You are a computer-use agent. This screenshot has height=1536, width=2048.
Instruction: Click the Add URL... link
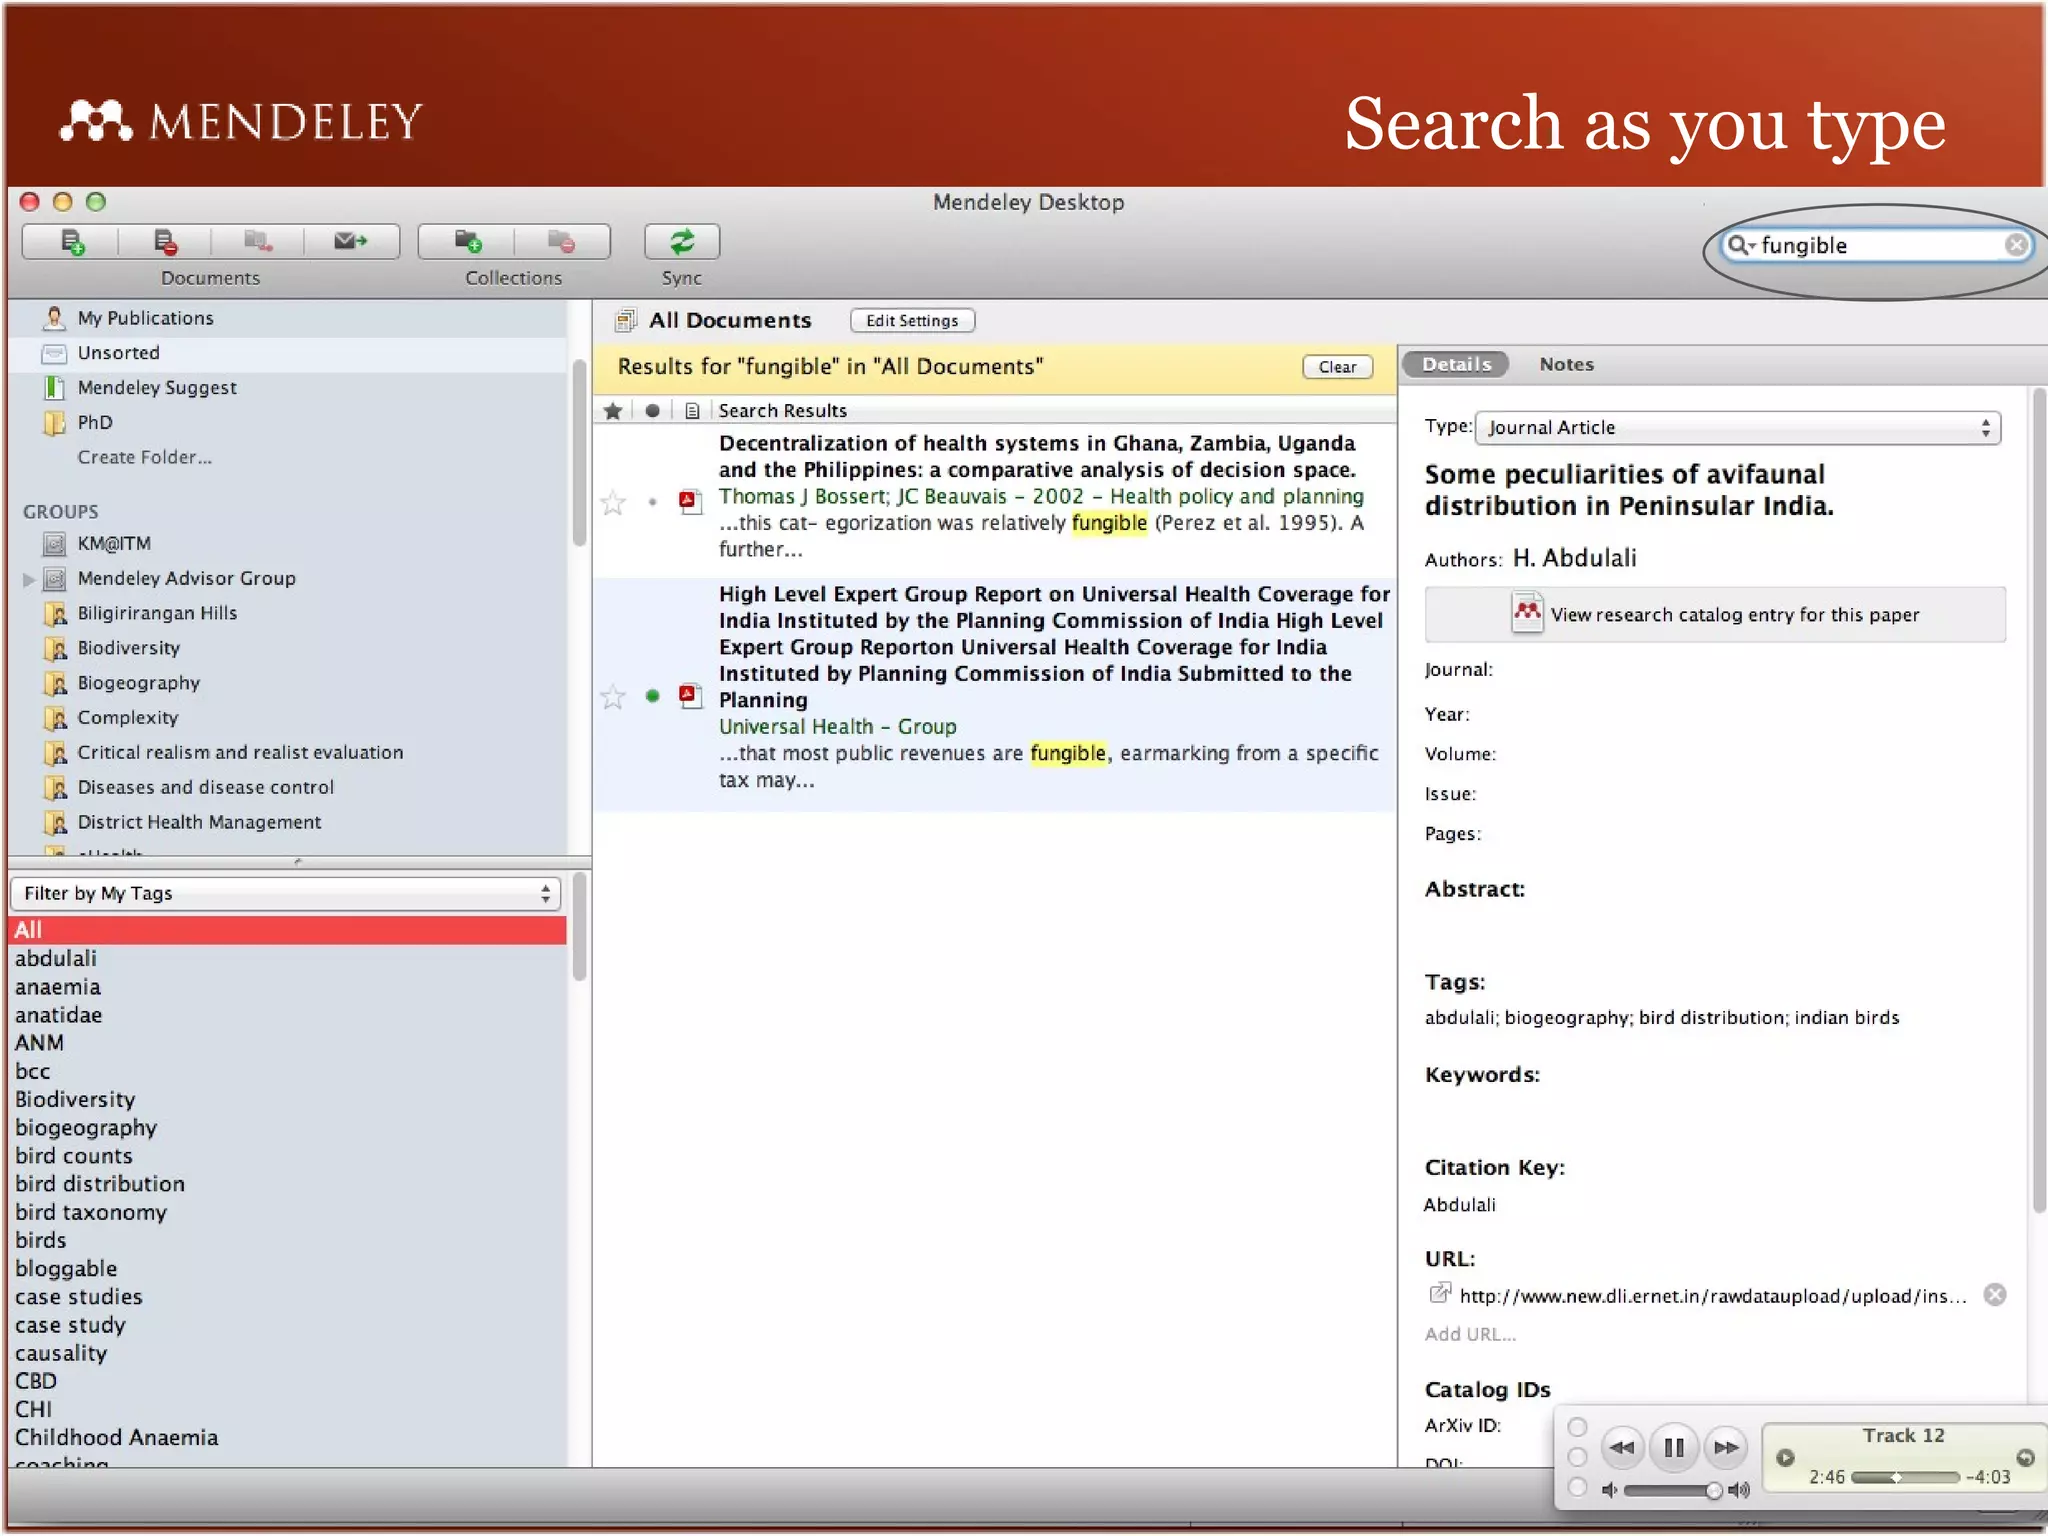point(1470,1334)
